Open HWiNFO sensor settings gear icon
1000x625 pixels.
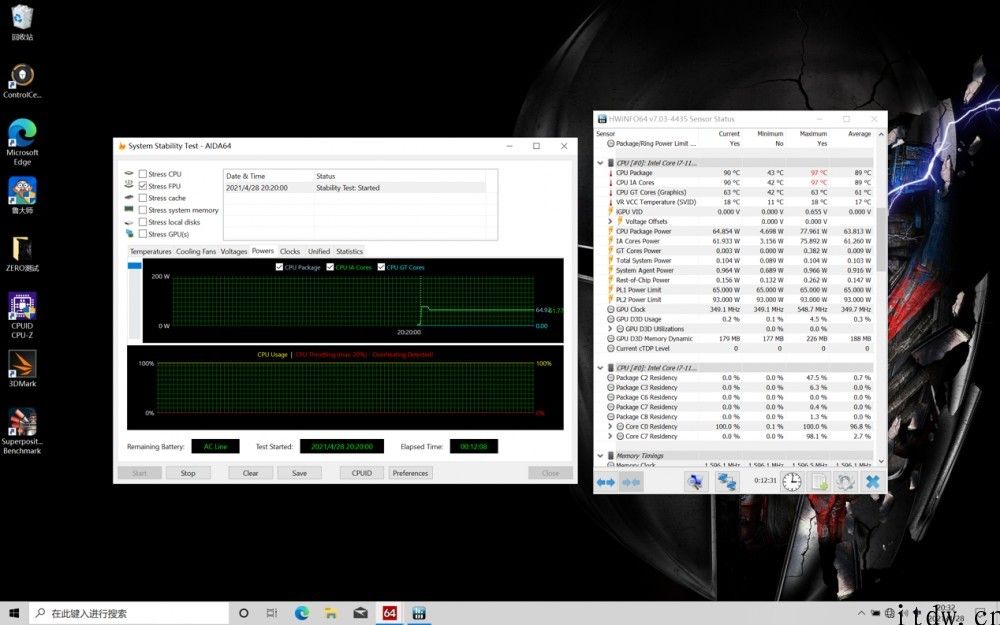pyautogui.click(x=846, y=482)
